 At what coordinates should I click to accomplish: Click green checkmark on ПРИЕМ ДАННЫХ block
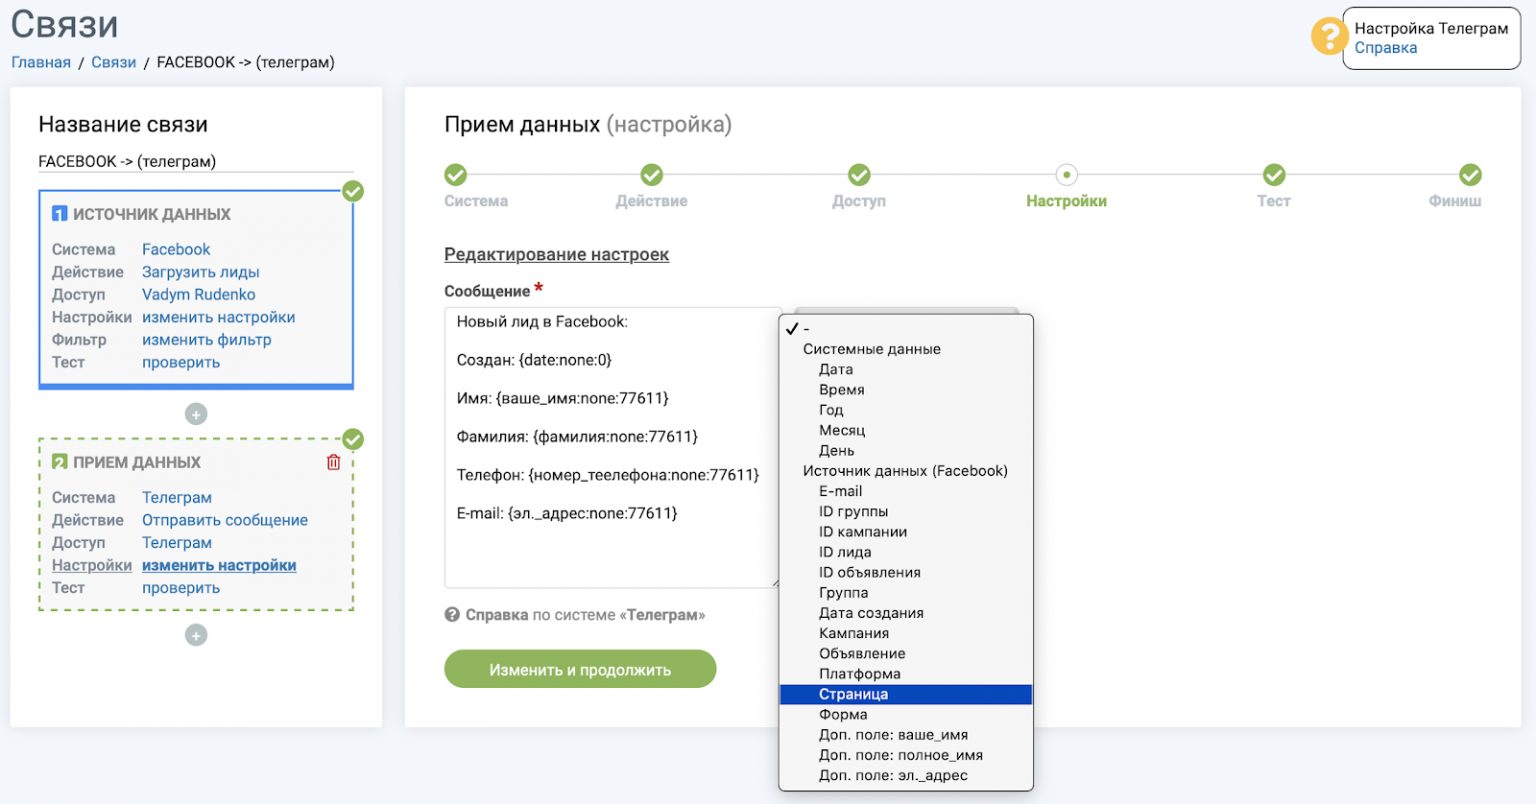(x=353, y=439)
